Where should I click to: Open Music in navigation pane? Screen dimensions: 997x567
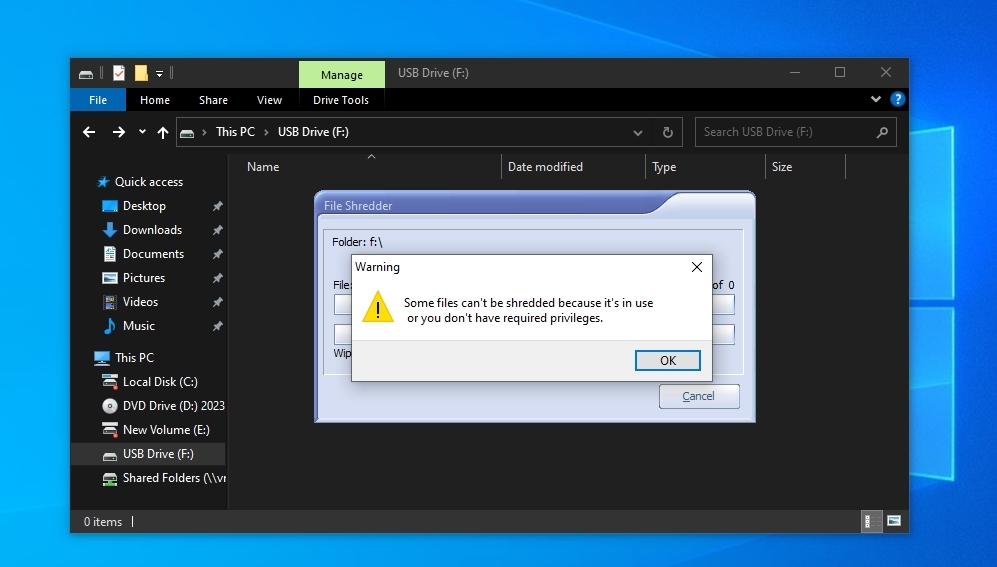coord(139,325)
